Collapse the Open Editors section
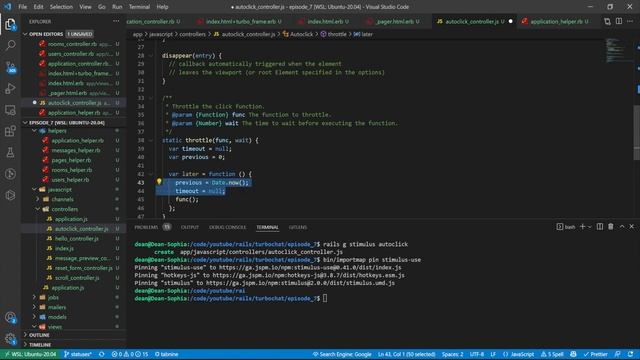The width and height of the screenshot is (640, 360). pos(25,34)
